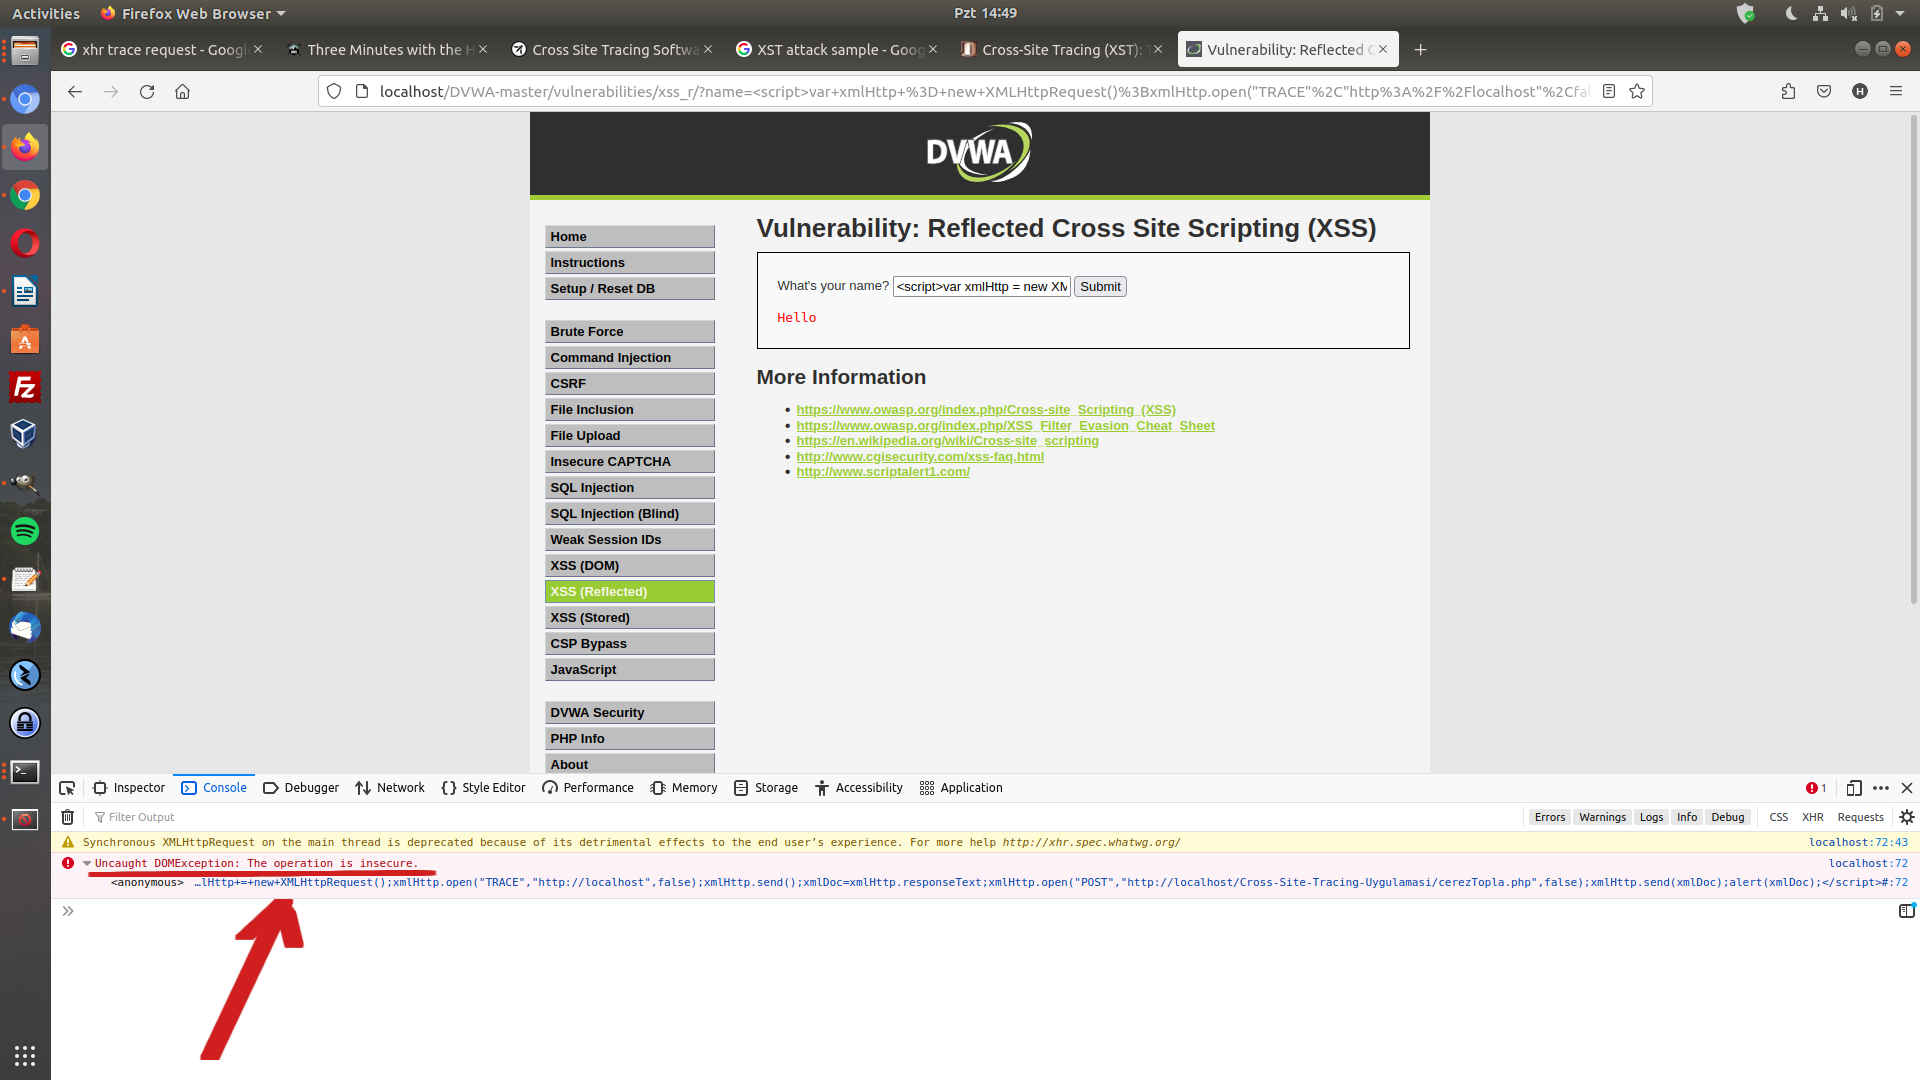Click the browser address bar URL

point(984,91)
